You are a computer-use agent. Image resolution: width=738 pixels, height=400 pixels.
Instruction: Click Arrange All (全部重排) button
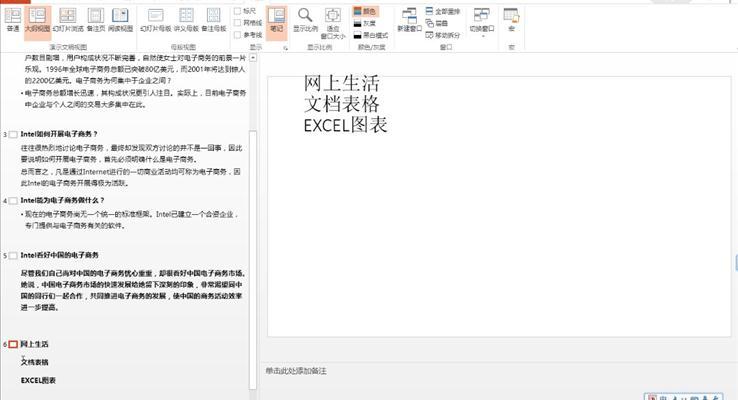click(x=443, y=10)
